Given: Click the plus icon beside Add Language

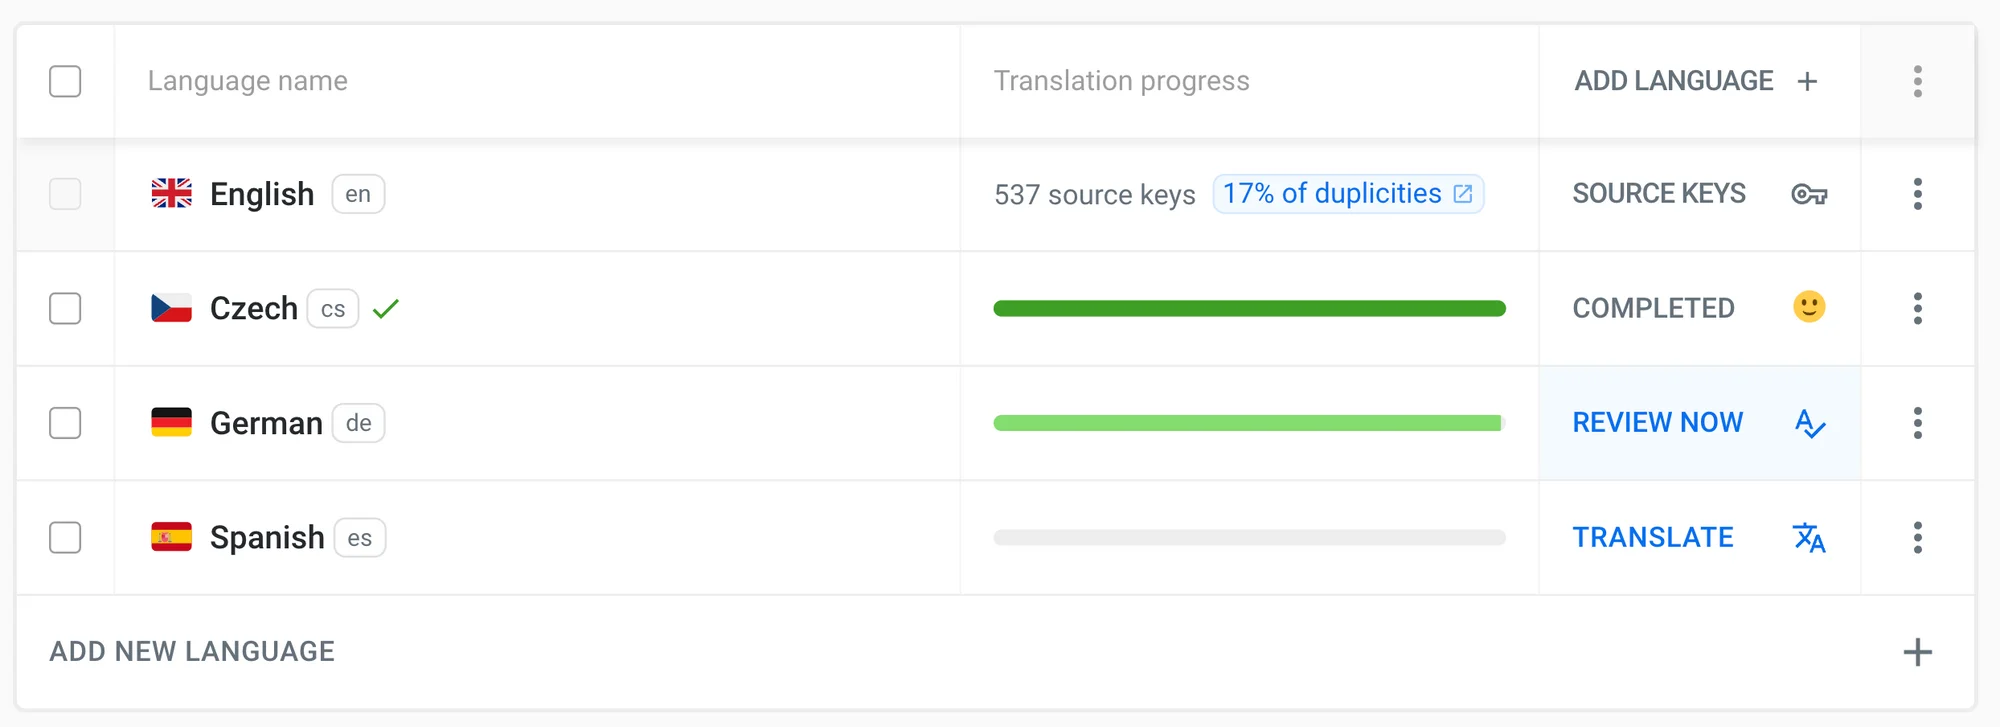Looking at the screenshot, I should coord(1807,82).
